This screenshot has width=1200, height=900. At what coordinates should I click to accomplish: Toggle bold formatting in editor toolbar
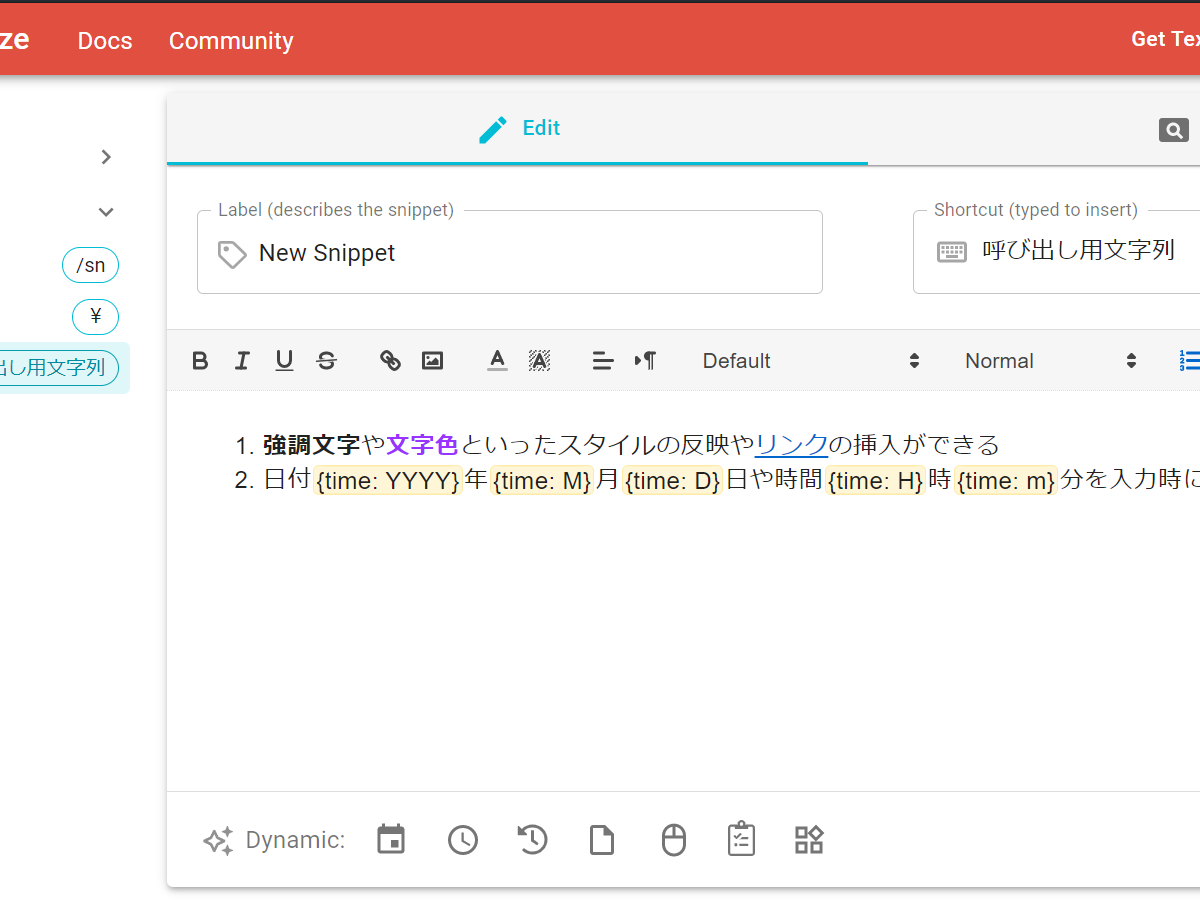[200, 361]
